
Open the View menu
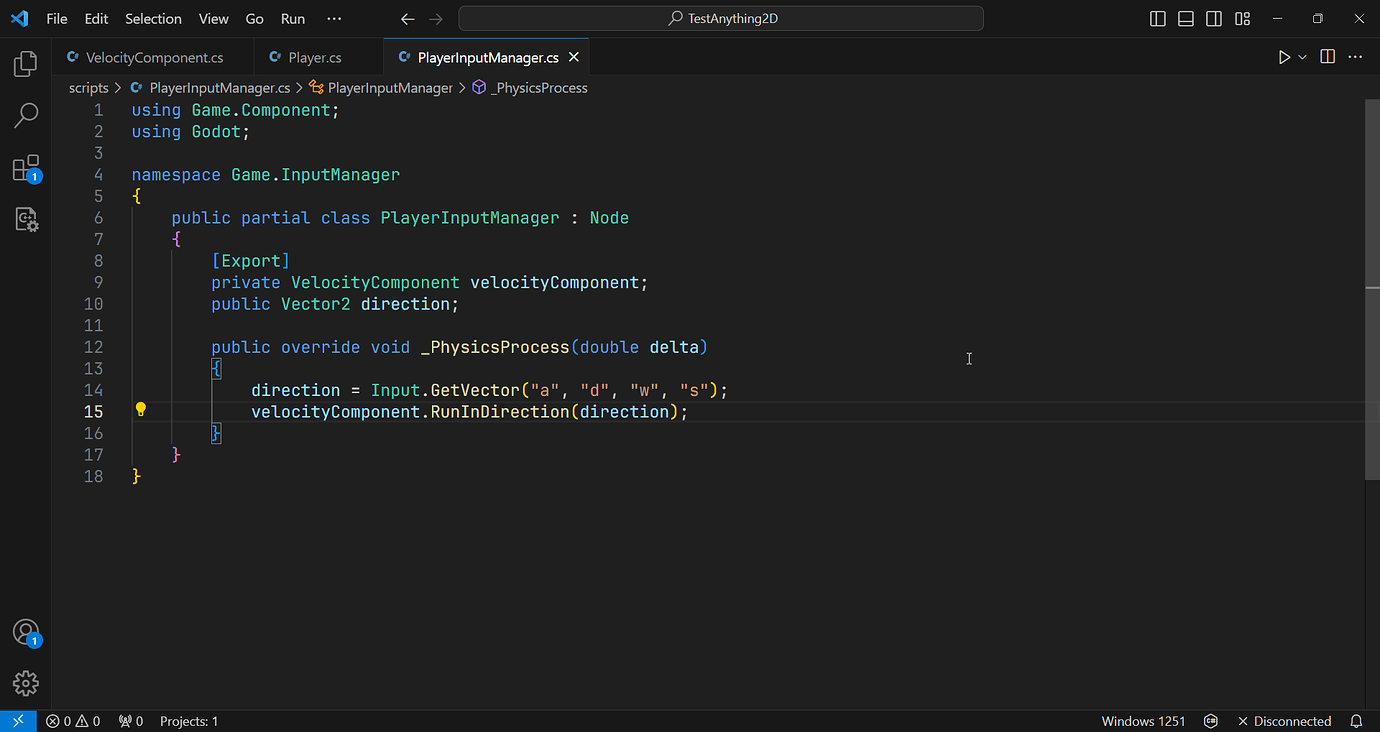(x=214, y=19)
